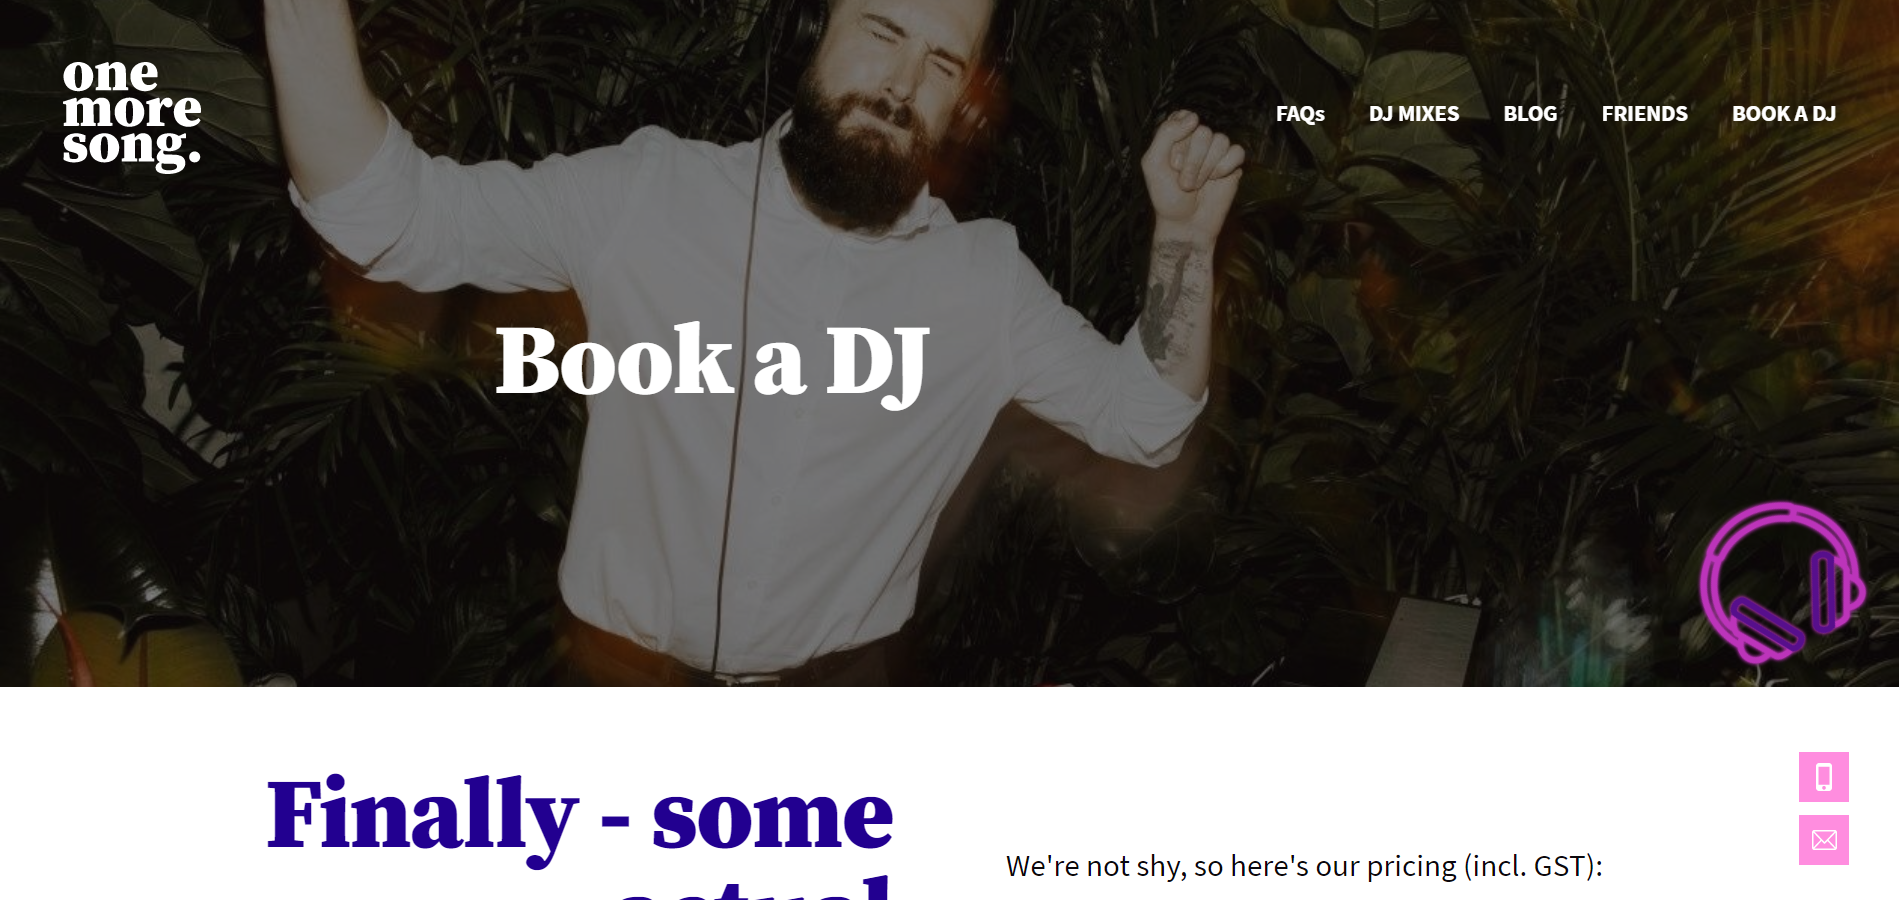
Task: Click the "Finally - some" purple heading
Action: click(580, 817)
